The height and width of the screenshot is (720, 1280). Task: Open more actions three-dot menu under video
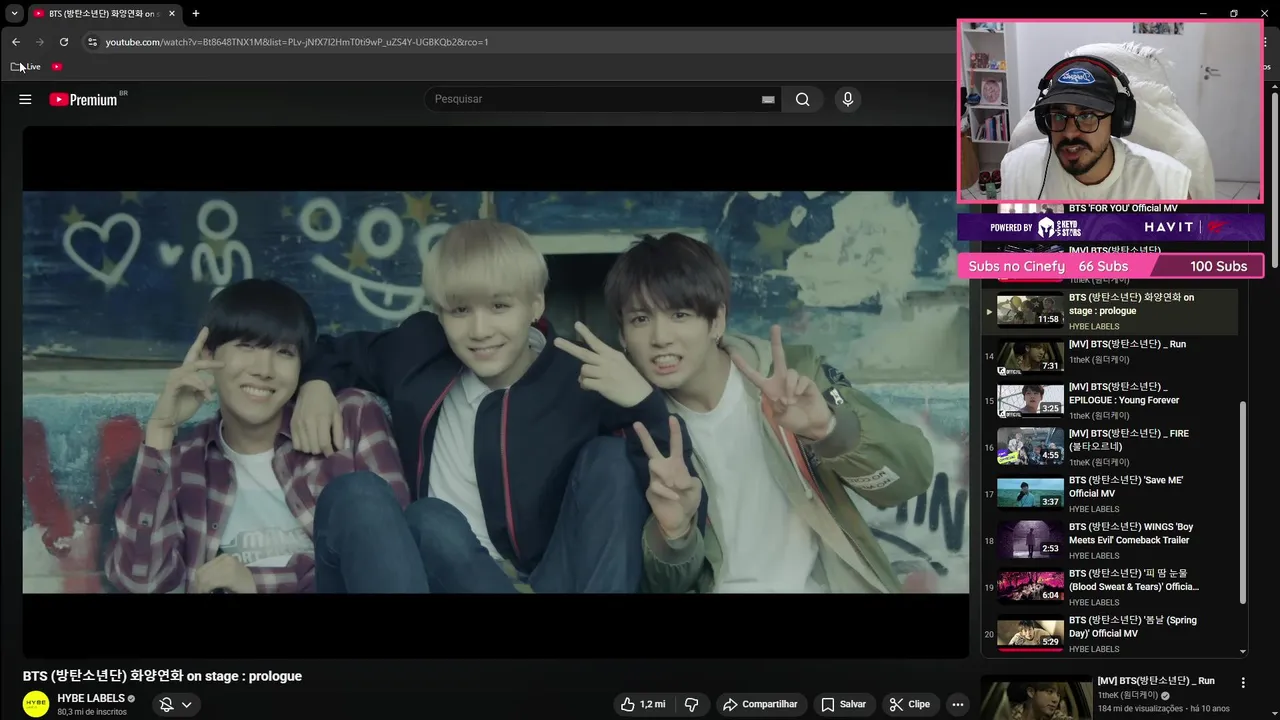(x=958, y=704)
